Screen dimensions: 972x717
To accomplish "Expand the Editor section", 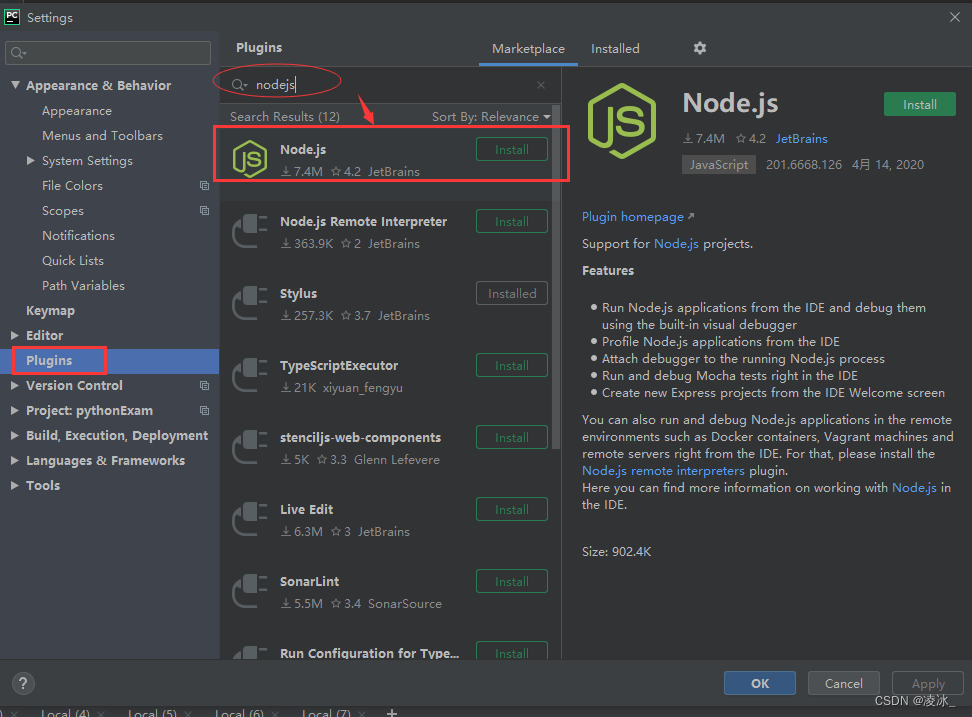I will pos(15,335).
